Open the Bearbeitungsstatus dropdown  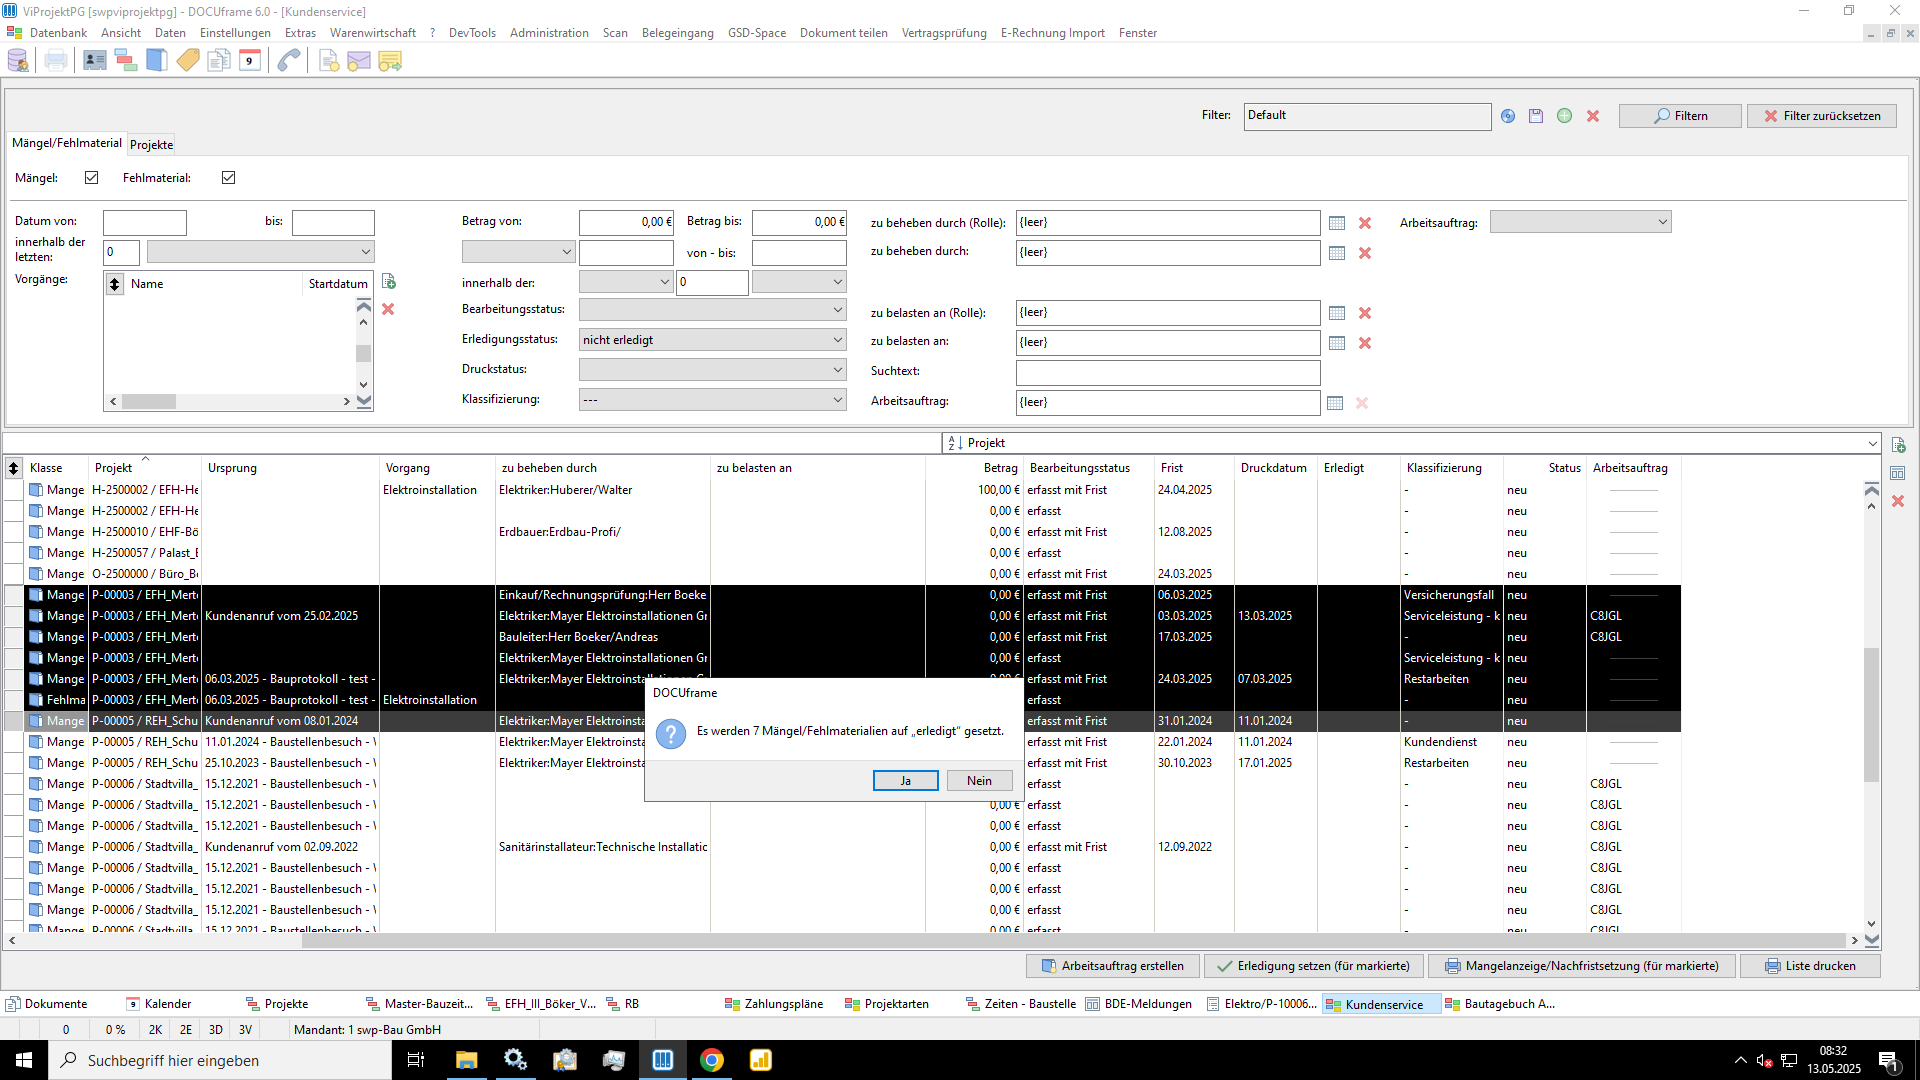[713, 310]
